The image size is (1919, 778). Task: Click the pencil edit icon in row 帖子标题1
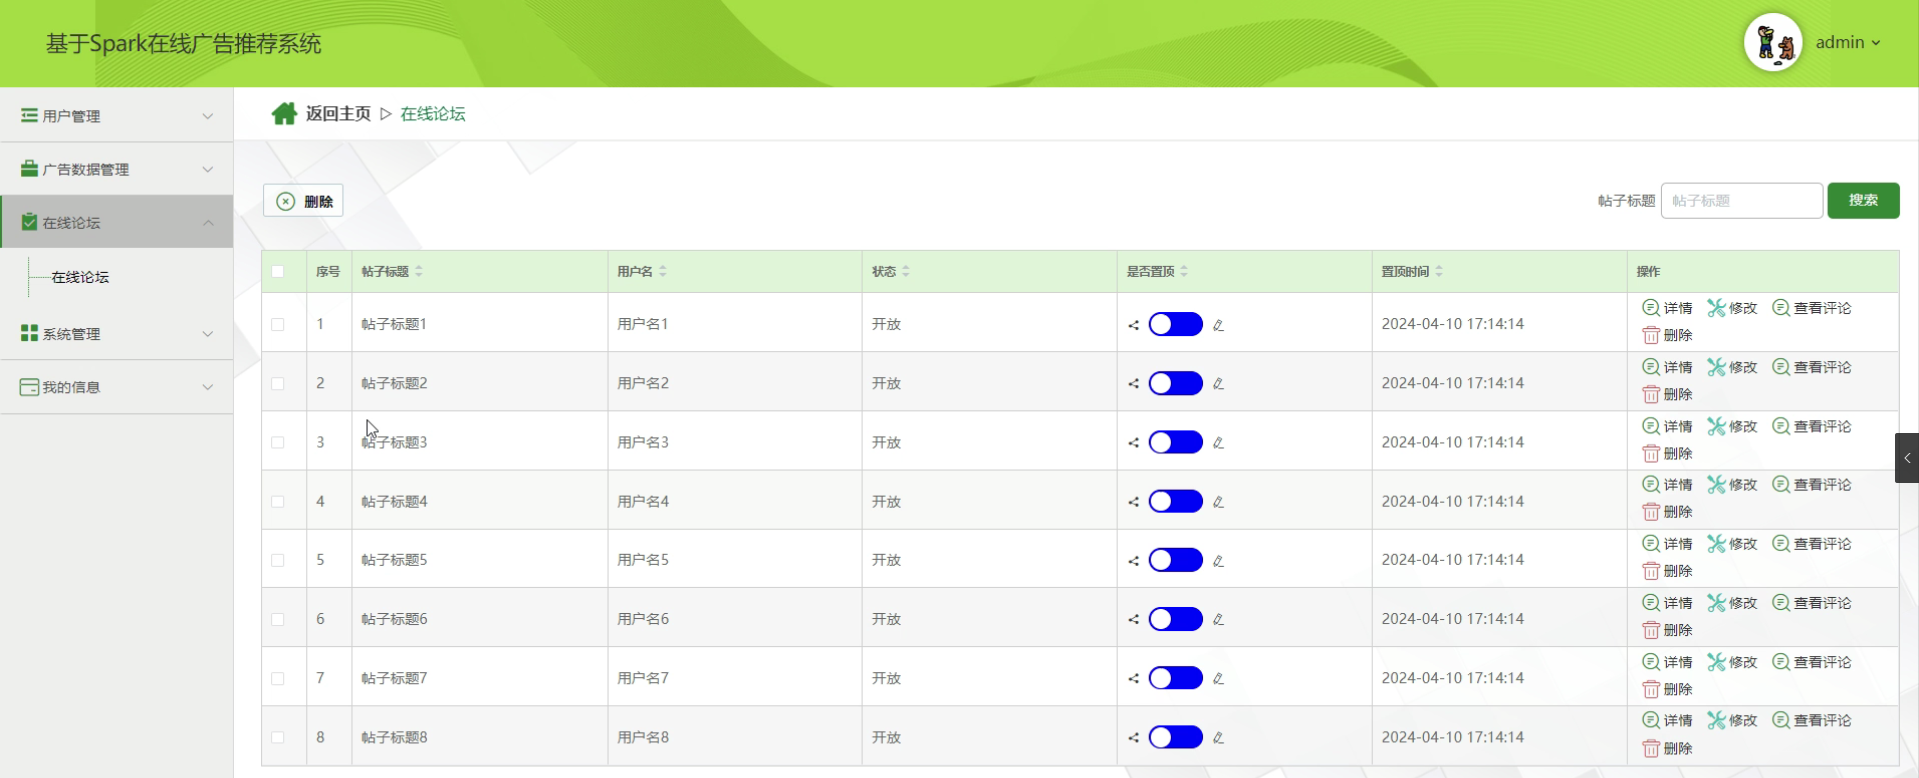point(1218,325)
